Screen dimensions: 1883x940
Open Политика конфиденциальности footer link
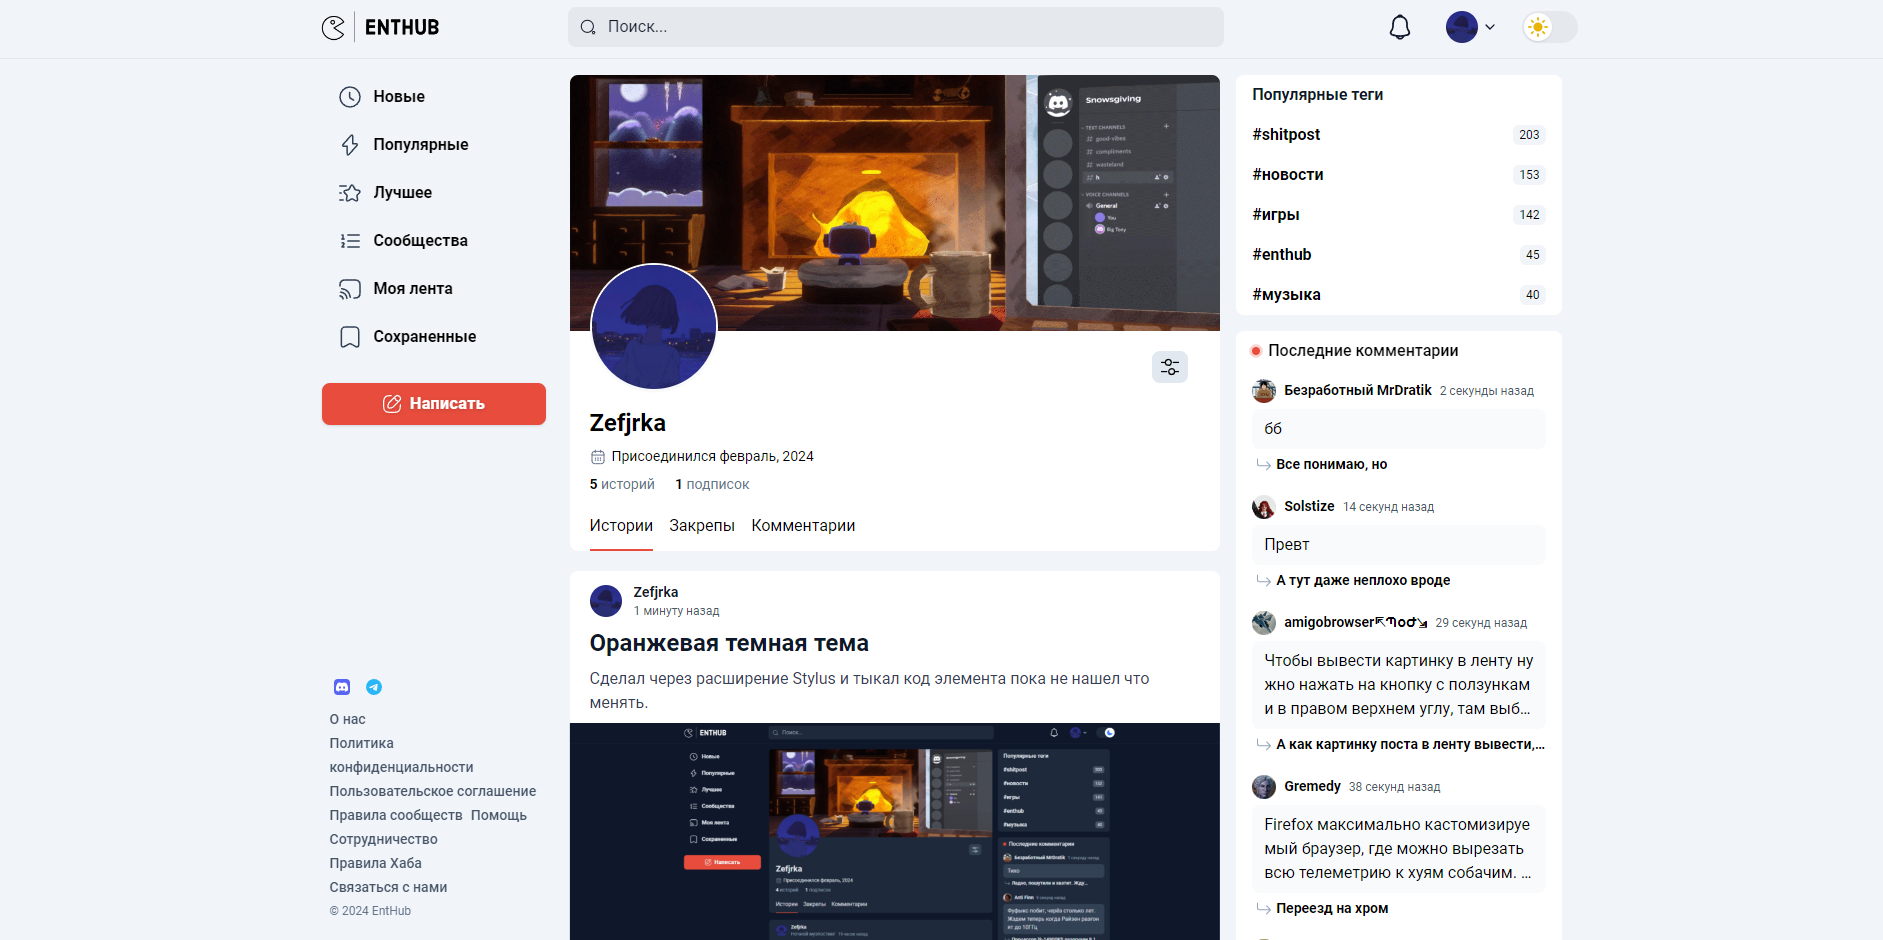pos(402,756)
